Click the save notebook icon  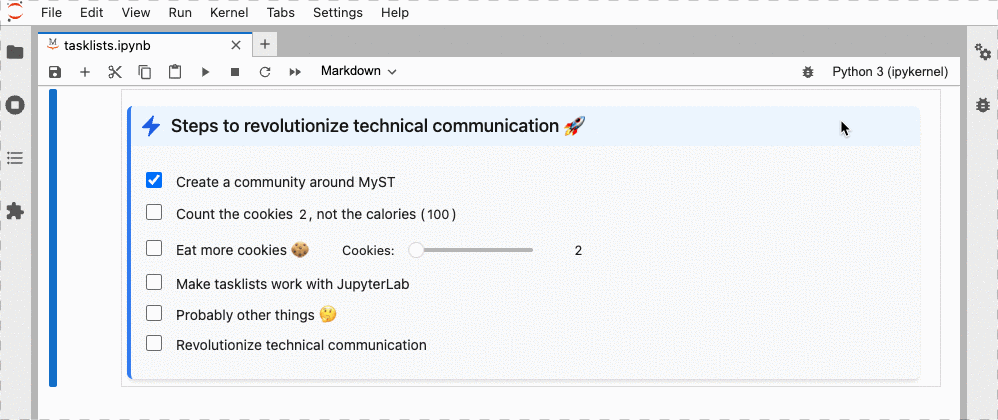[x=55, y=72]
